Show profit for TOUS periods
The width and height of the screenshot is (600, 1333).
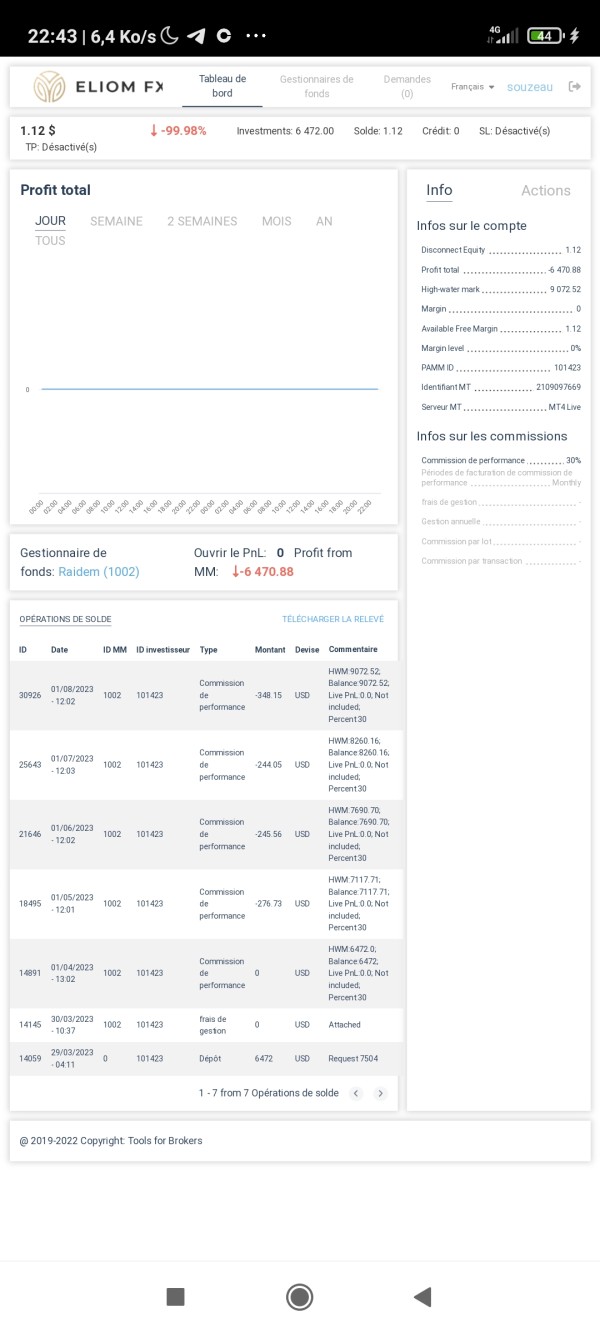50,240
